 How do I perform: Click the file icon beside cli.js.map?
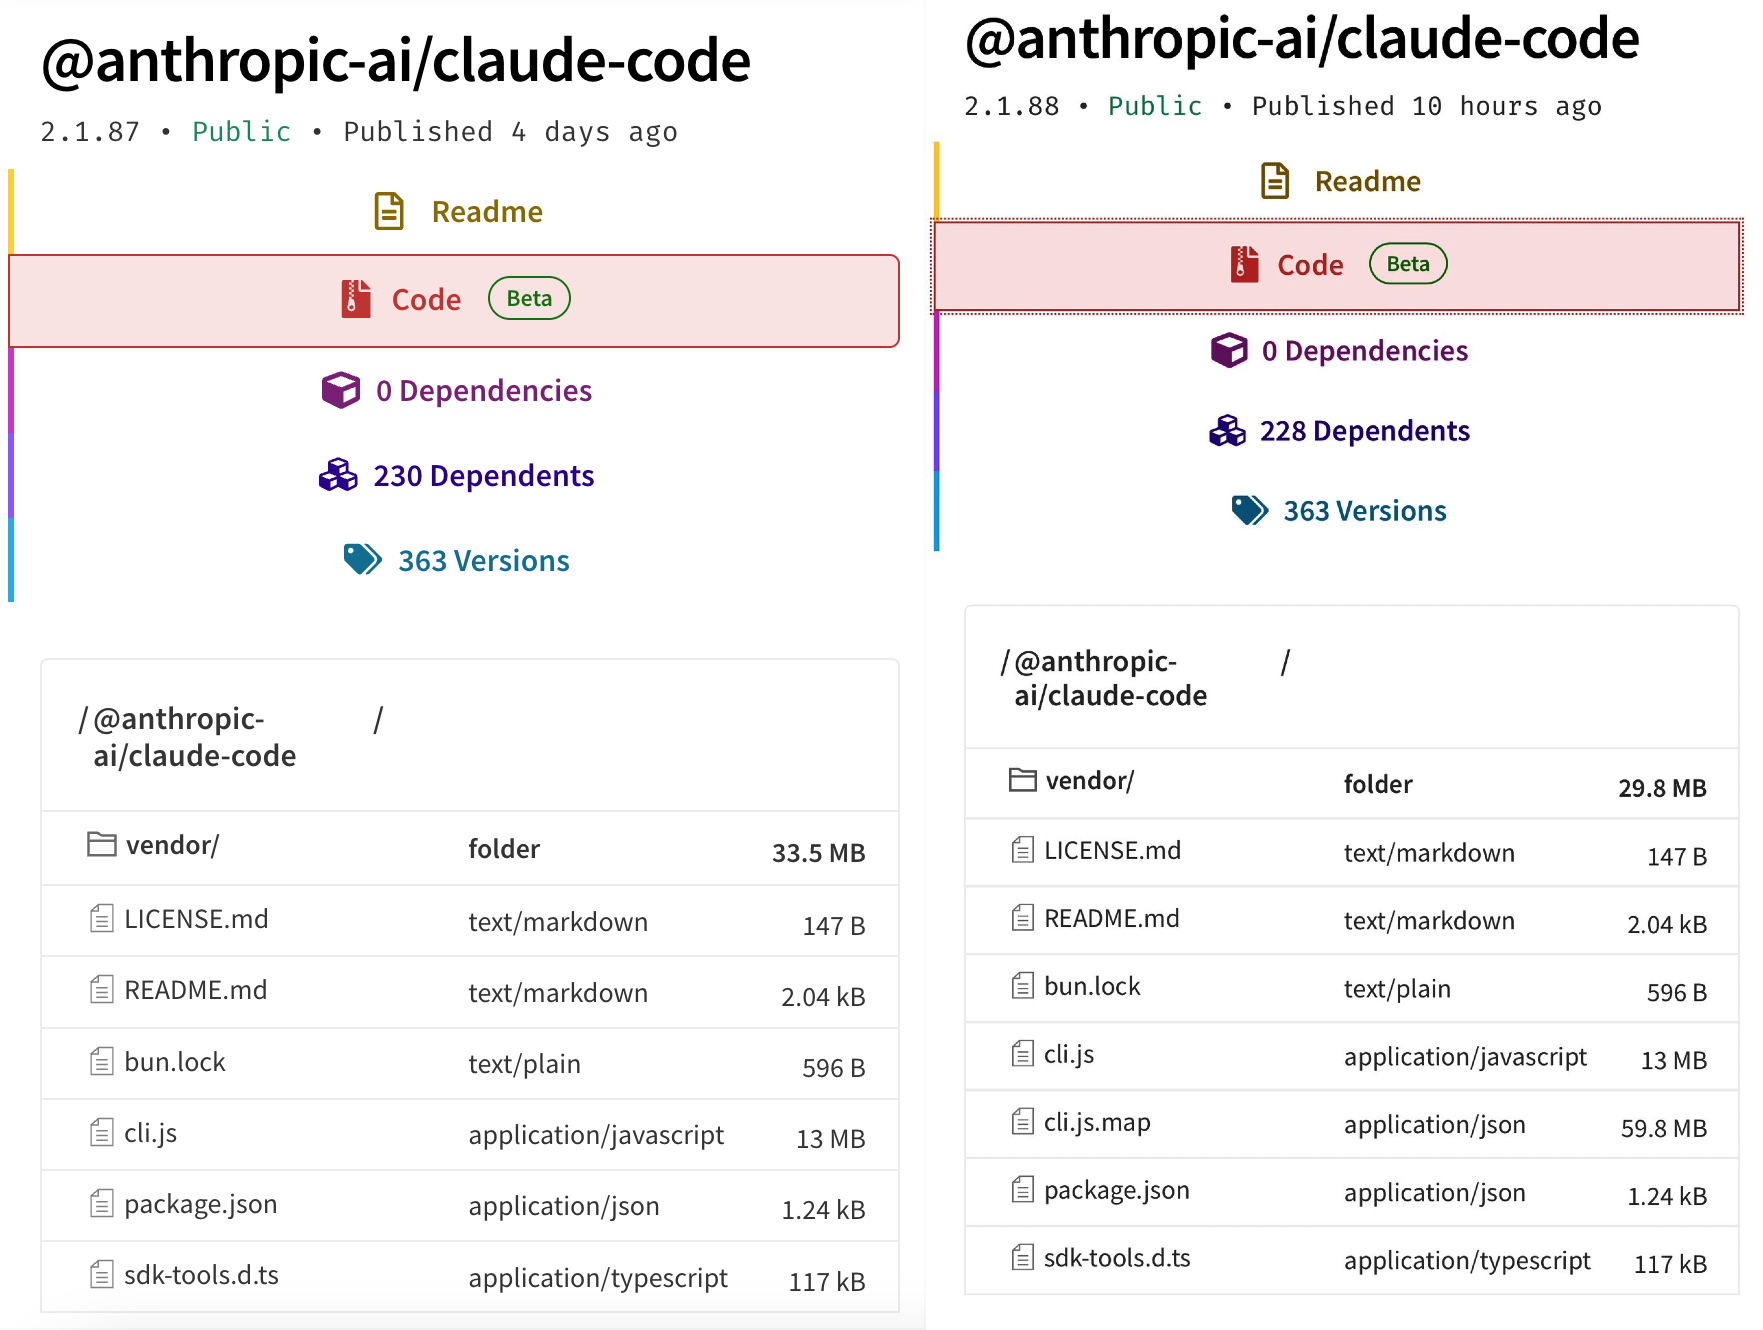click(x=1022, y=1122)
